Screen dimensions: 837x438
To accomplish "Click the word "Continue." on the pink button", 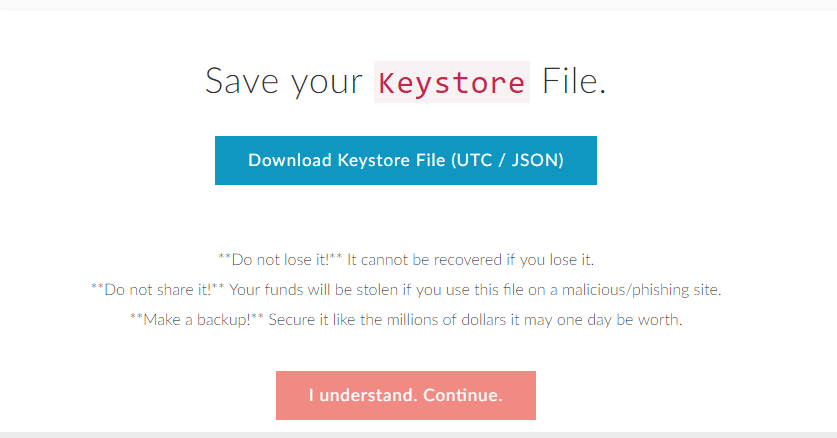I will coord(462,396).
